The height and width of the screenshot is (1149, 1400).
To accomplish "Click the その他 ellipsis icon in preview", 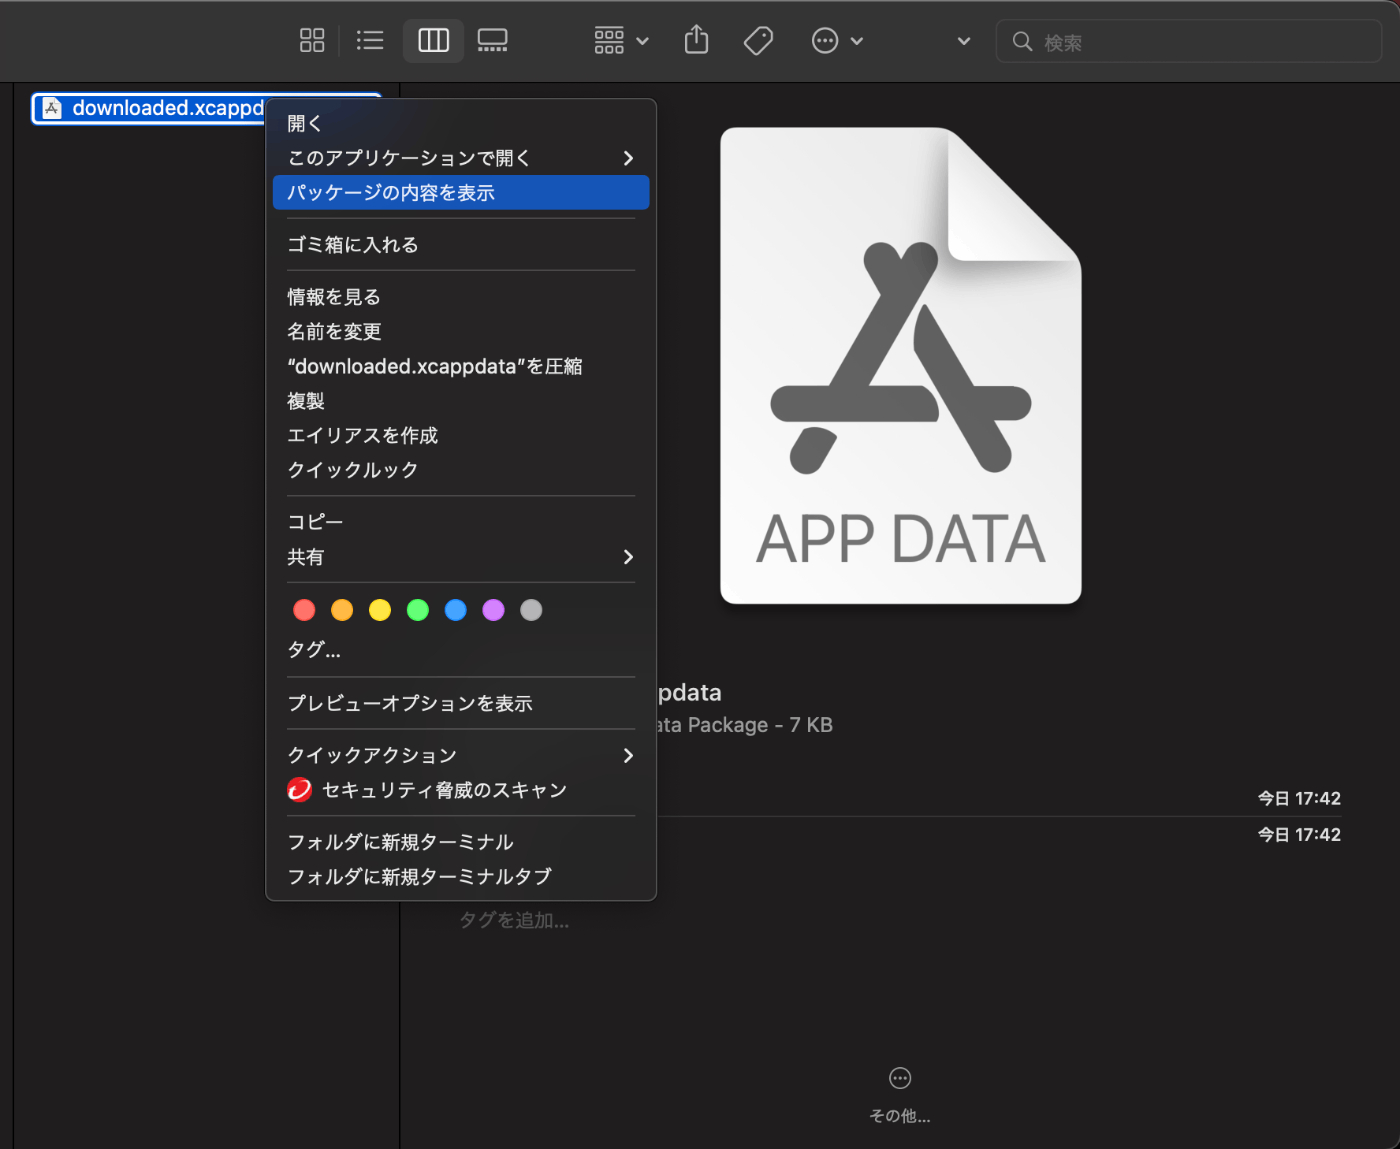I will [x=900, y=1078].
